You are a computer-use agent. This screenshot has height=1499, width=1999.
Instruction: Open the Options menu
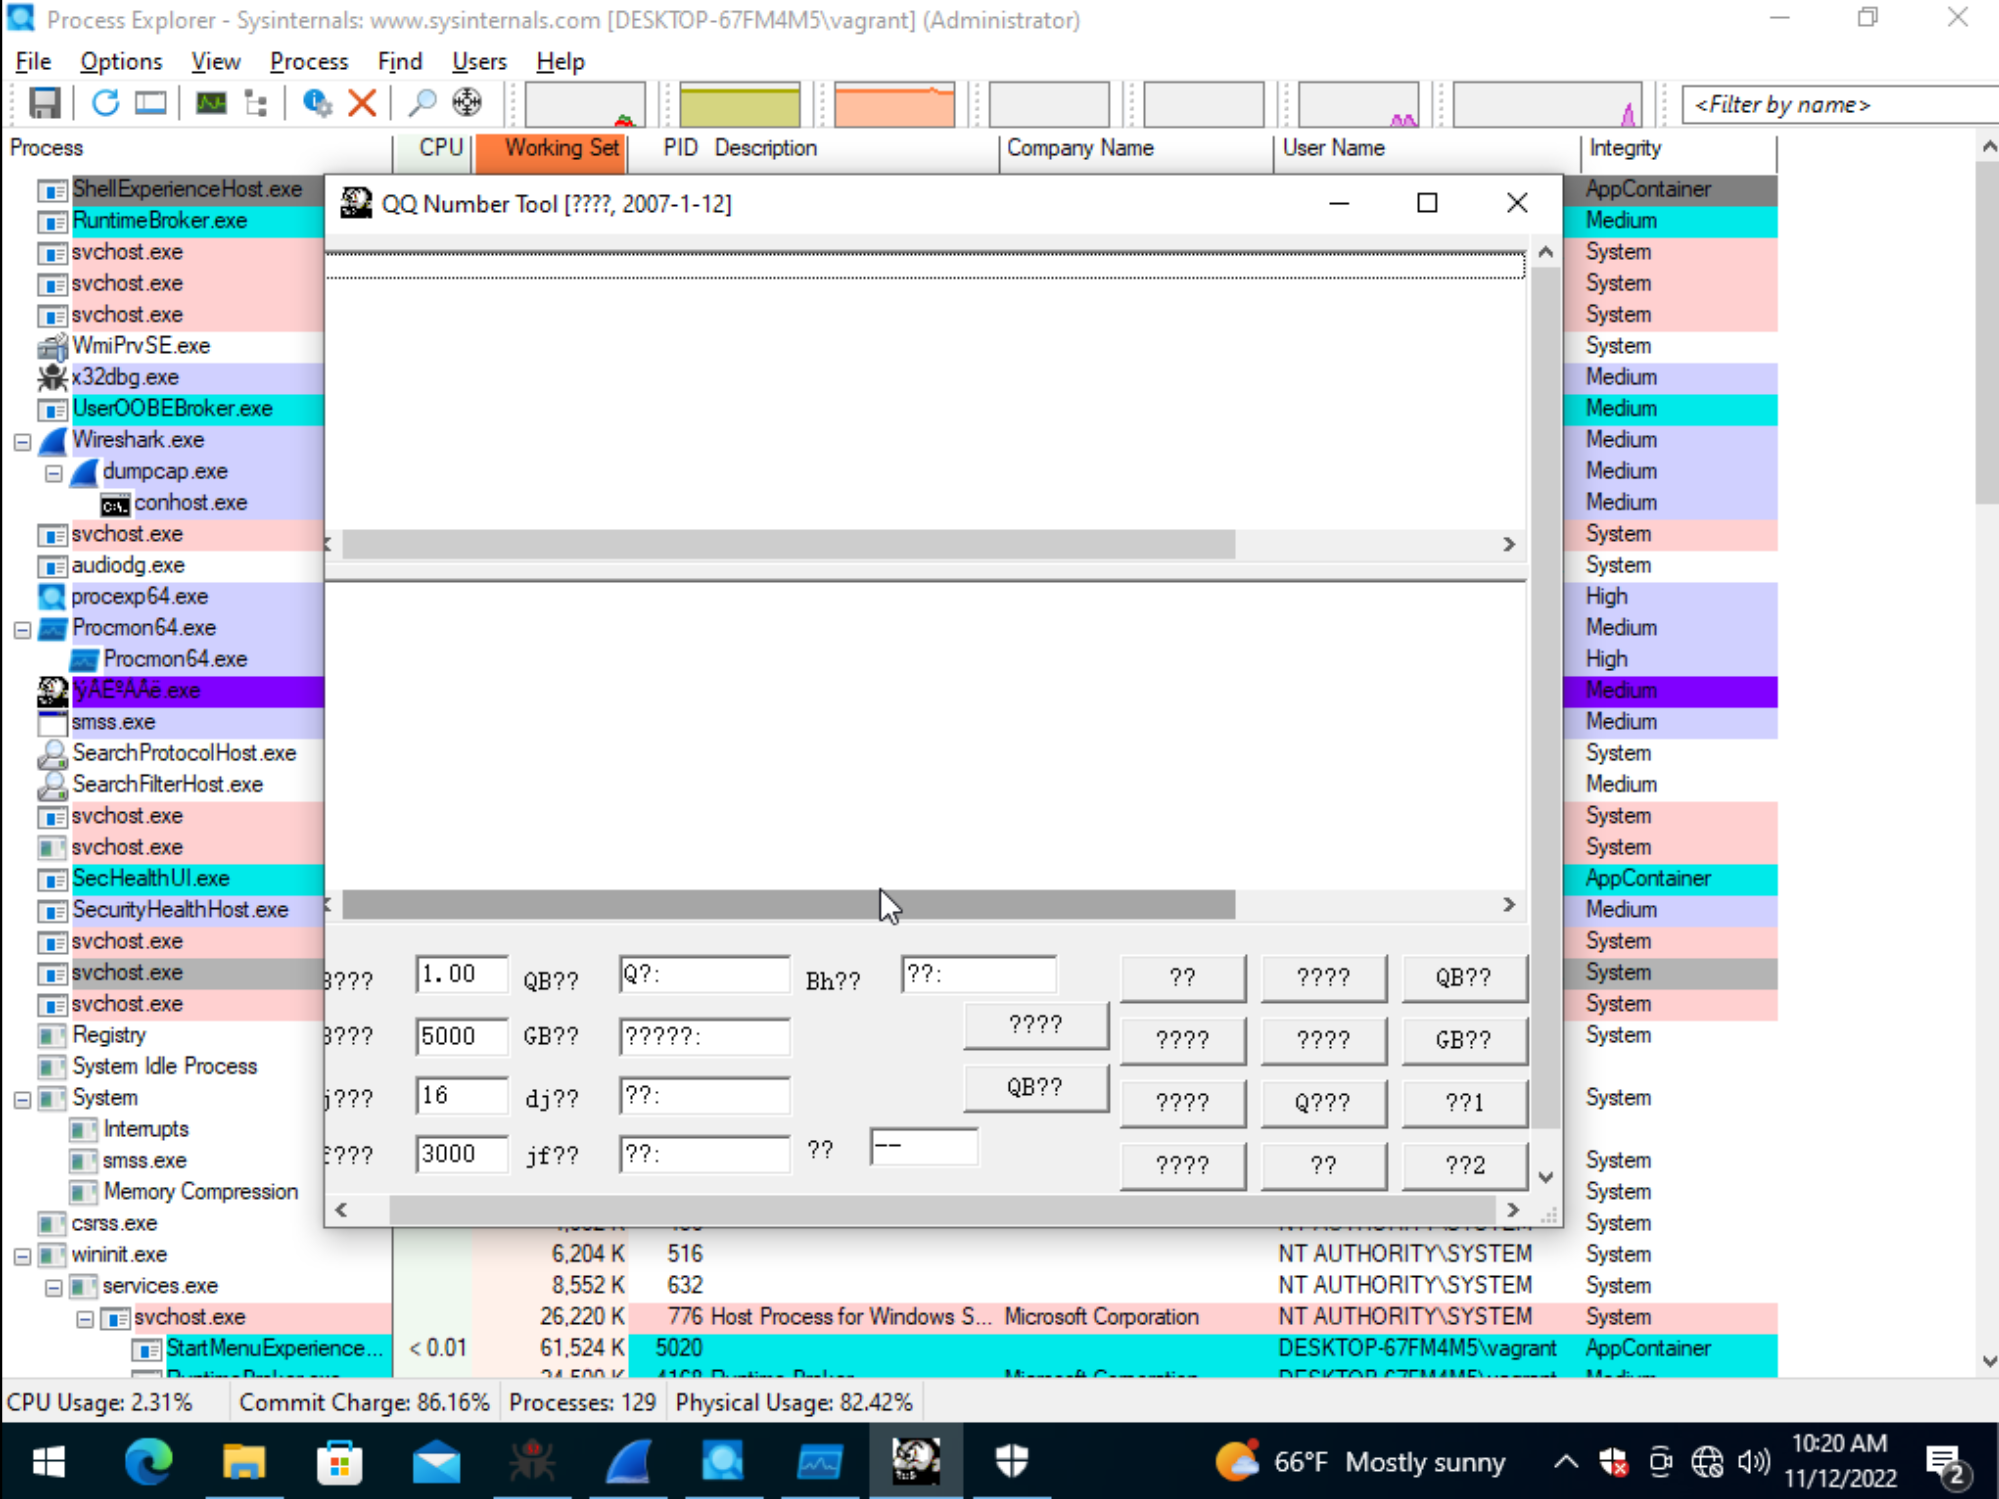[120, 61]
